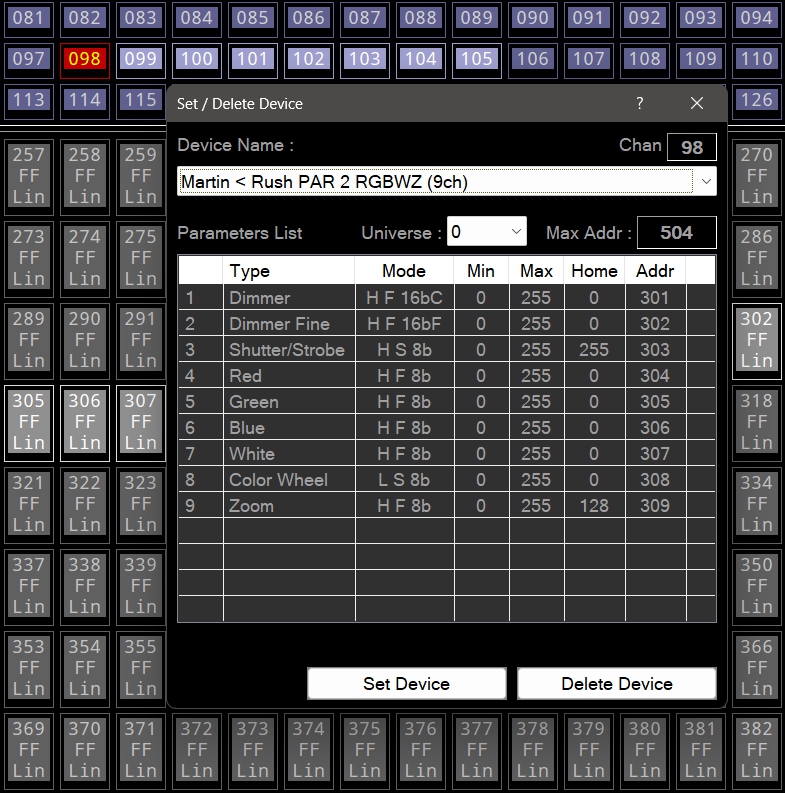The width and height of the screenshot is (785, 793).
Task: Click the help question mark in dialog title
Action: pyautogui.click(x=640, y=103)
